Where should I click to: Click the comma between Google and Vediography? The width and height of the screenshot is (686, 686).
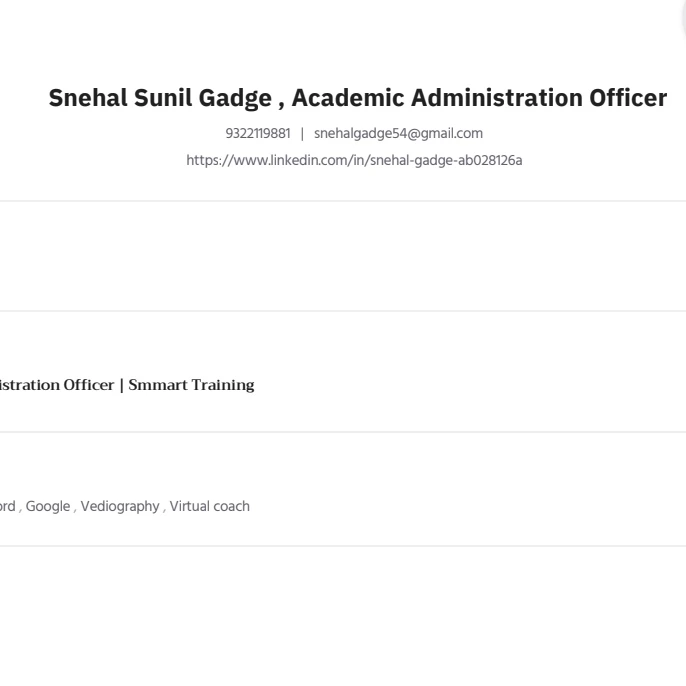pos(76,508)
